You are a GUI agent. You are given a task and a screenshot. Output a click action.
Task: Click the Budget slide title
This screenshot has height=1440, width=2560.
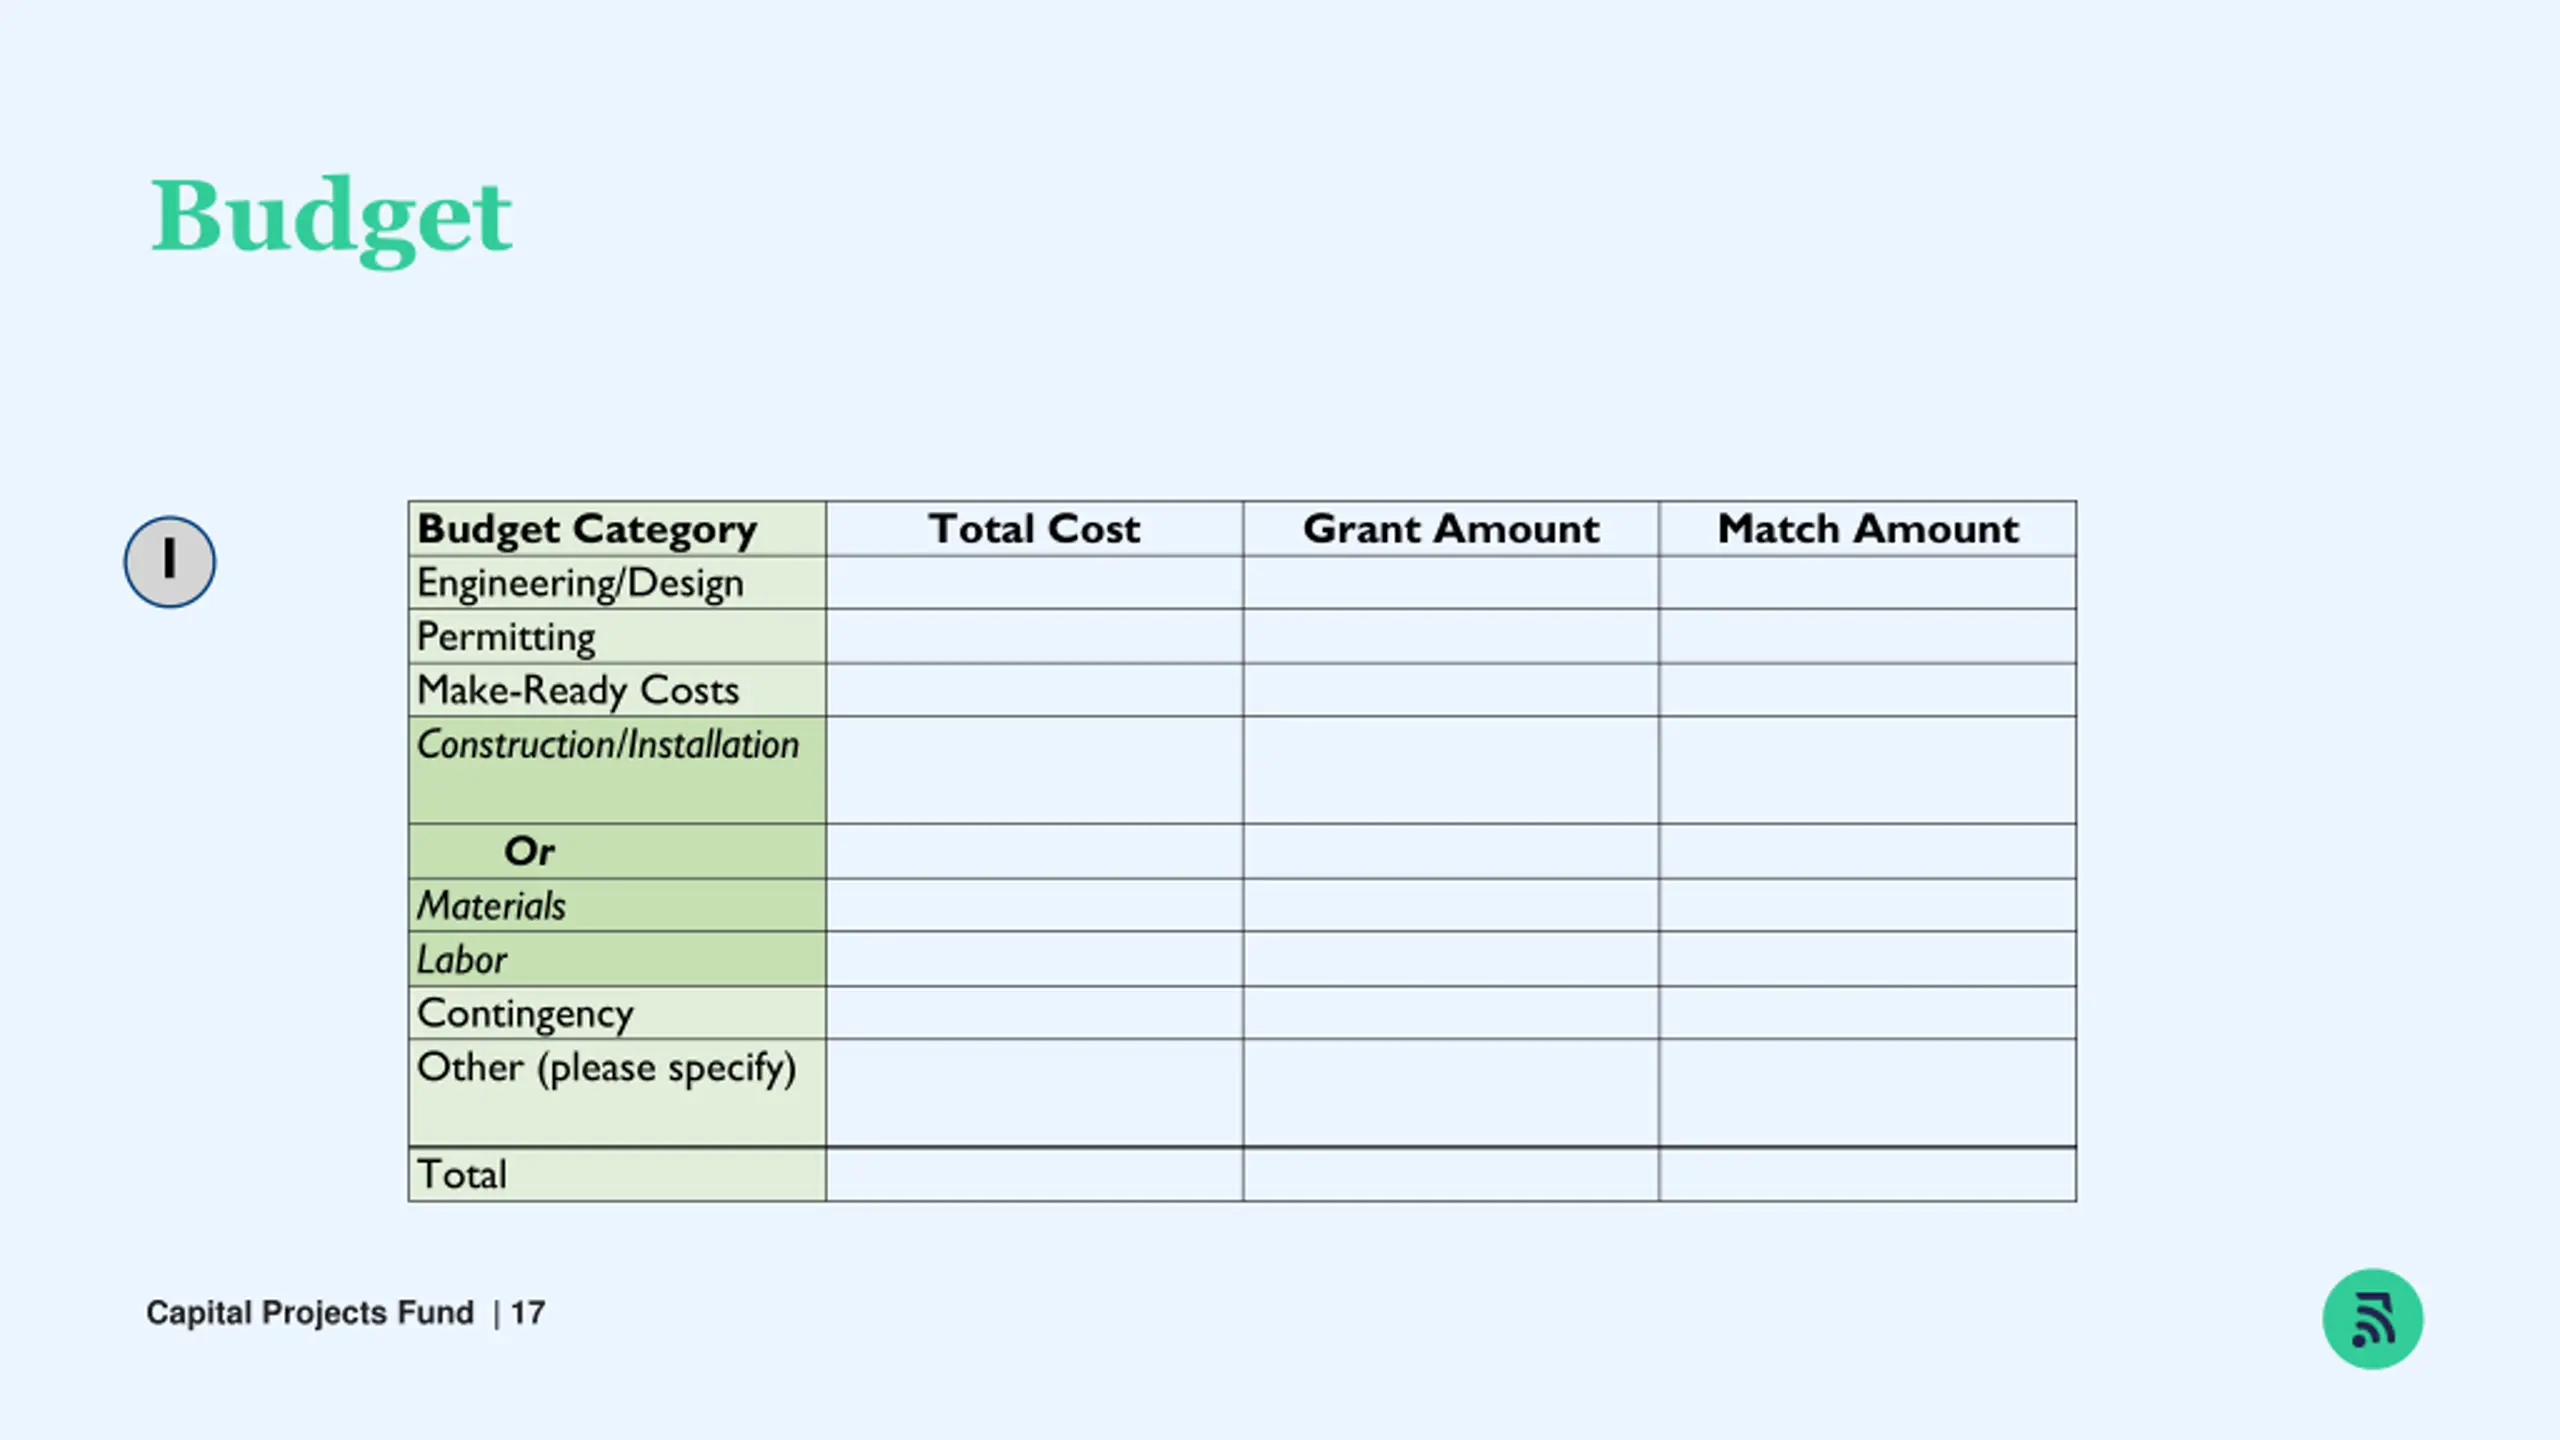(331, 219)
